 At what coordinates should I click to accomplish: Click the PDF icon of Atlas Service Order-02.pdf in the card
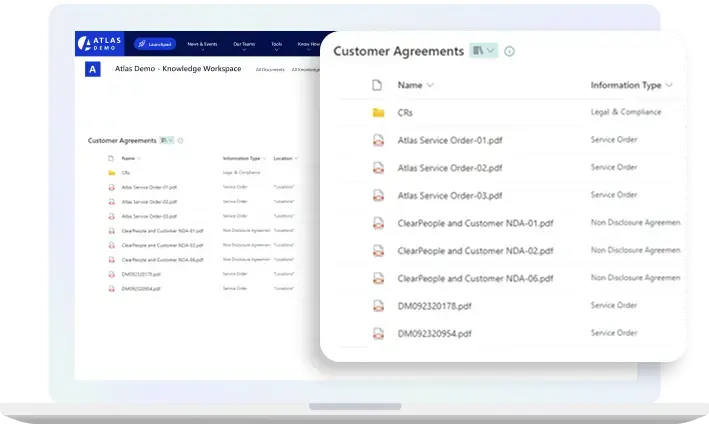(x=378, y=168)
